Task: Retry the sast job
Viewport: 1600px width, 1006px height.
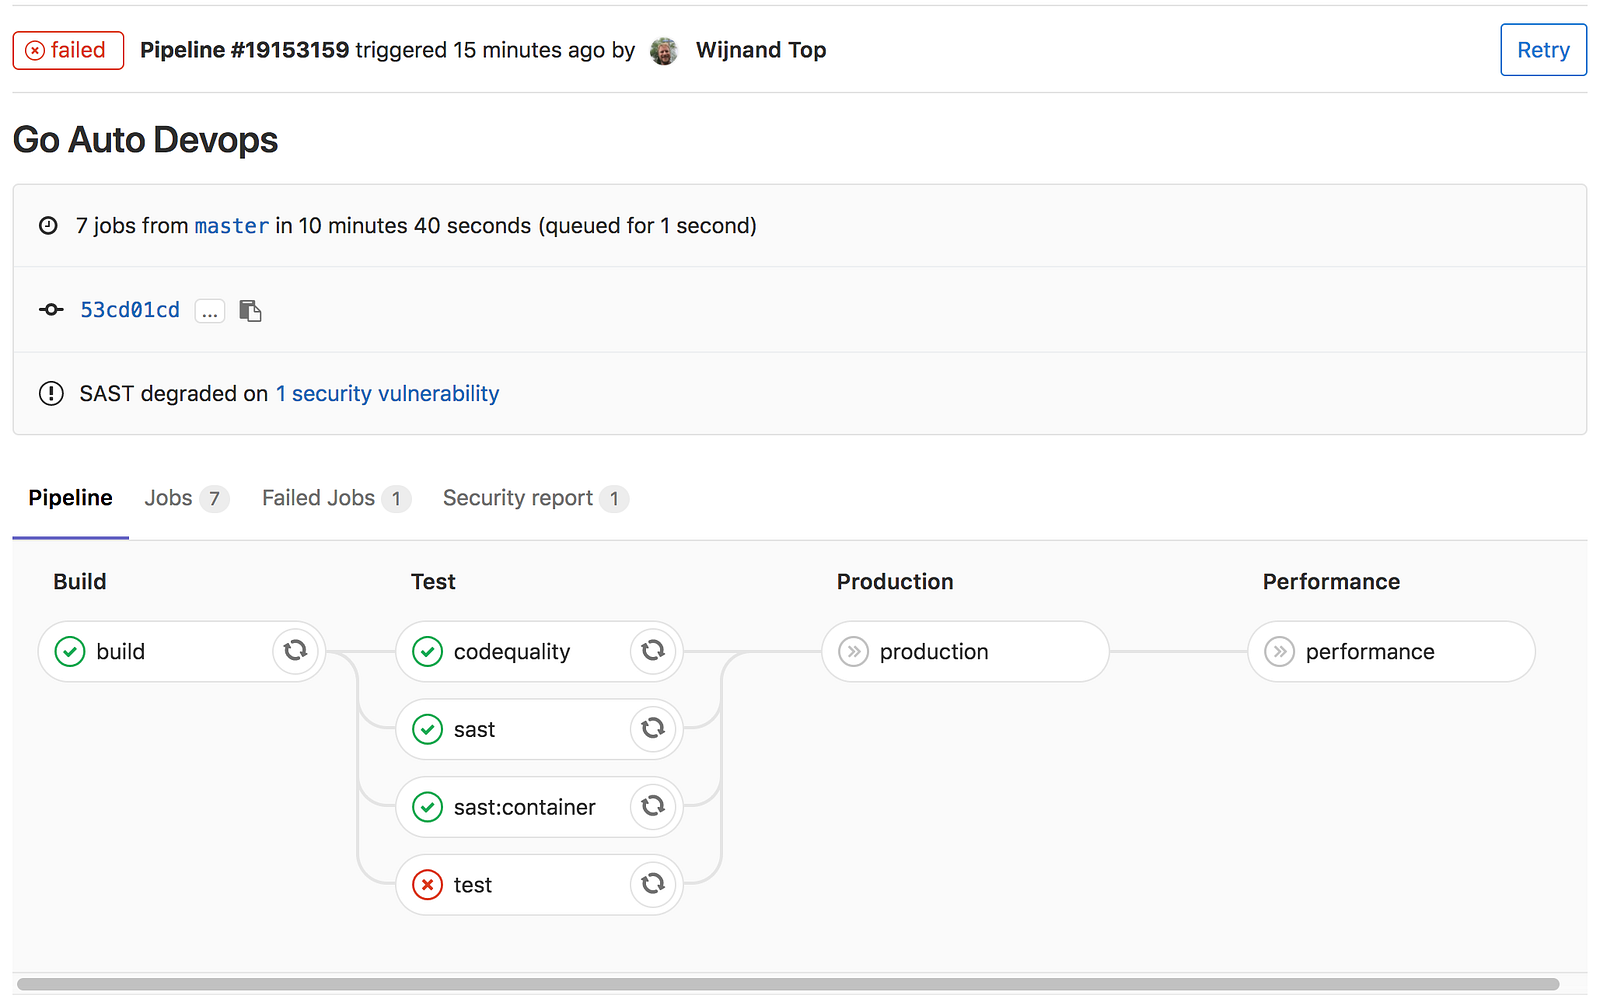Action: (x=653, y=729)
